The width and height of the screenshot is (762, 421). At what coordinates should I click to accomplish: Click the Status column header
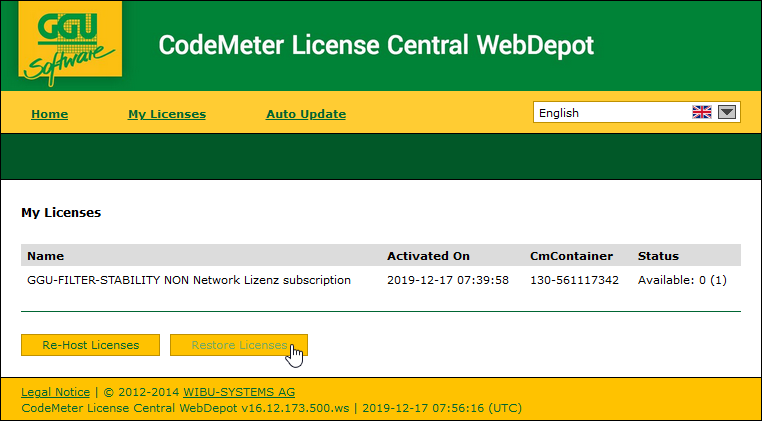coord(658,256)
